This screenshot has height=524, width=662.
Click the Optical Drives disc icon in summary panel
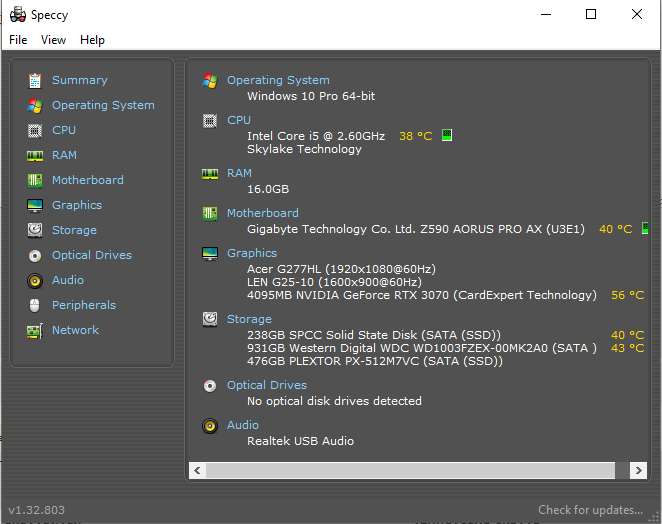tap(210, 386)
